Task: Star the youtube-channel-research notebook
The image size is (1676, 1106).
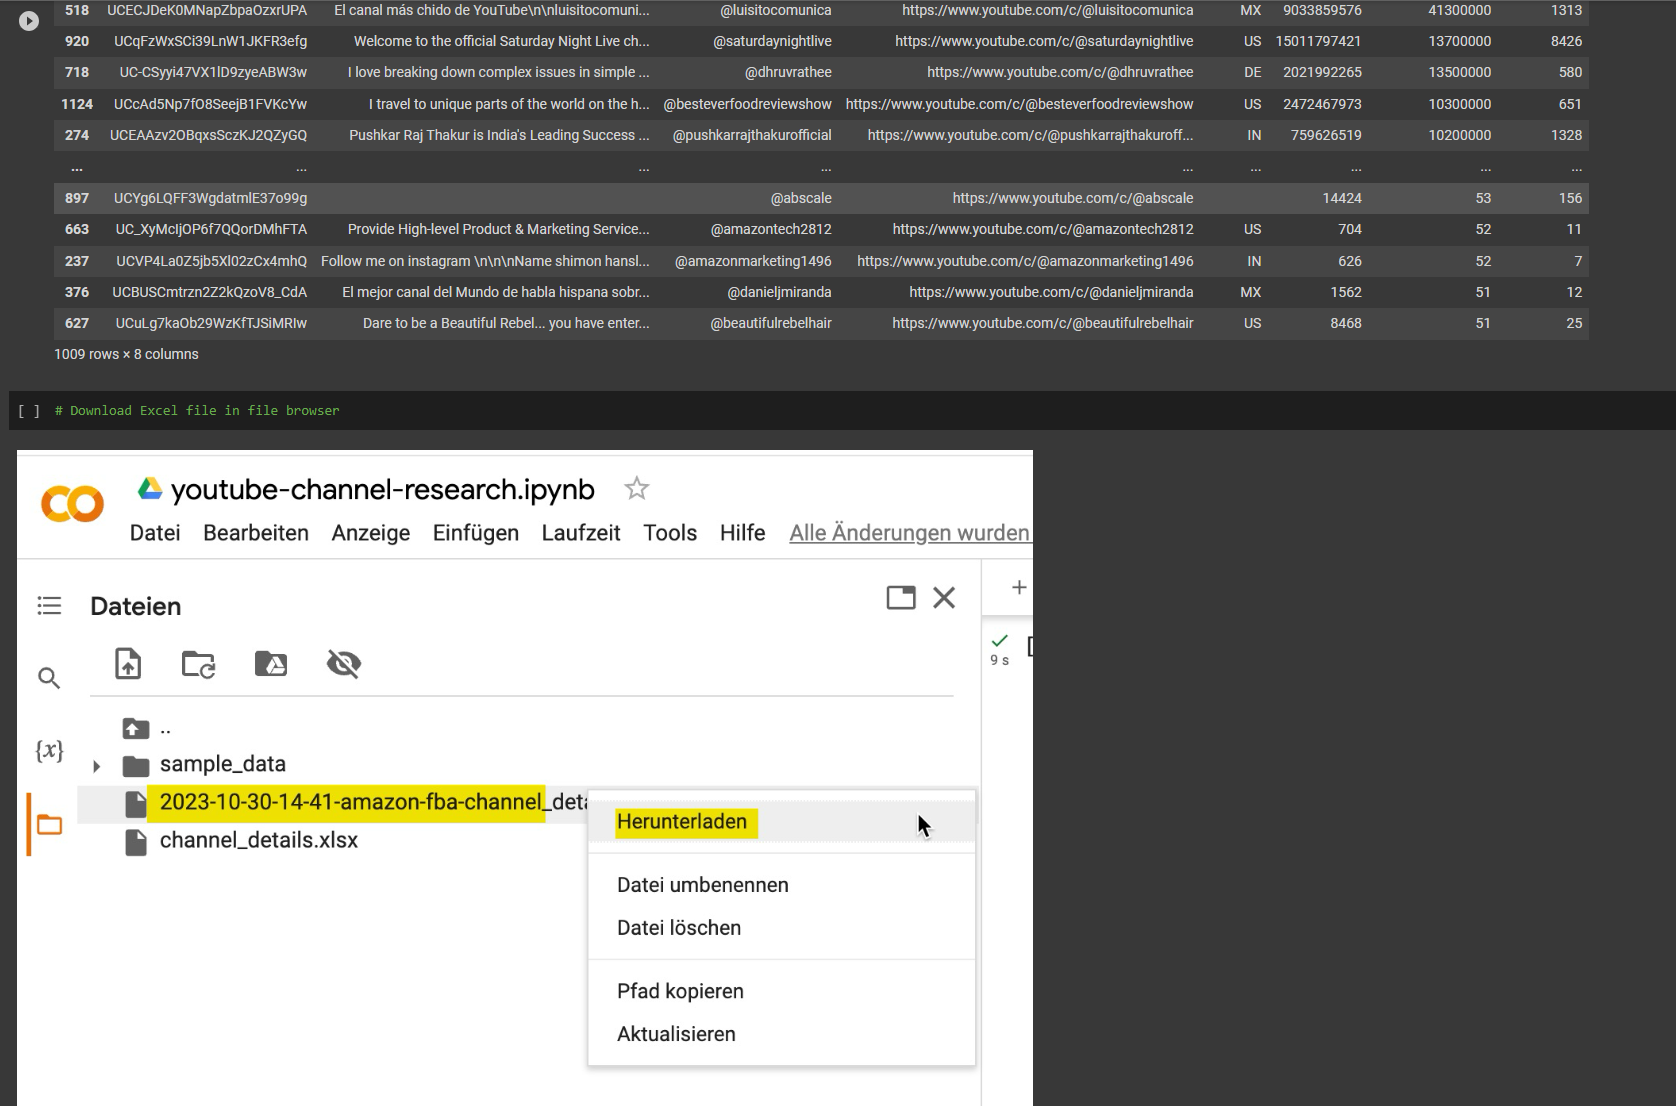Action: pyautogui.click(x=636, y=489)
